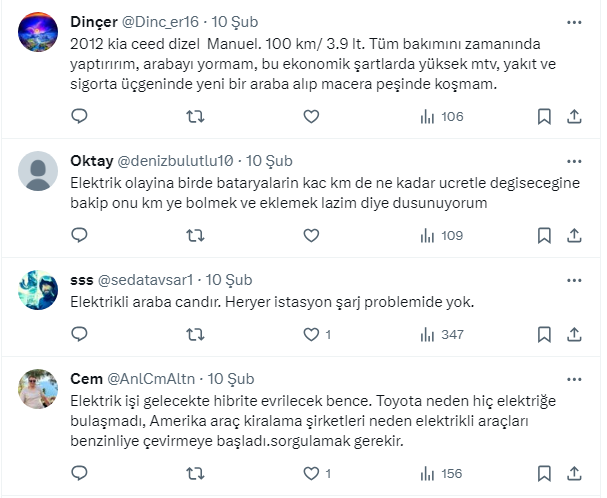The image size is (607, 498).
Task: Open the @denizbulutlu10 profile handle
Action: coord(176,160)
